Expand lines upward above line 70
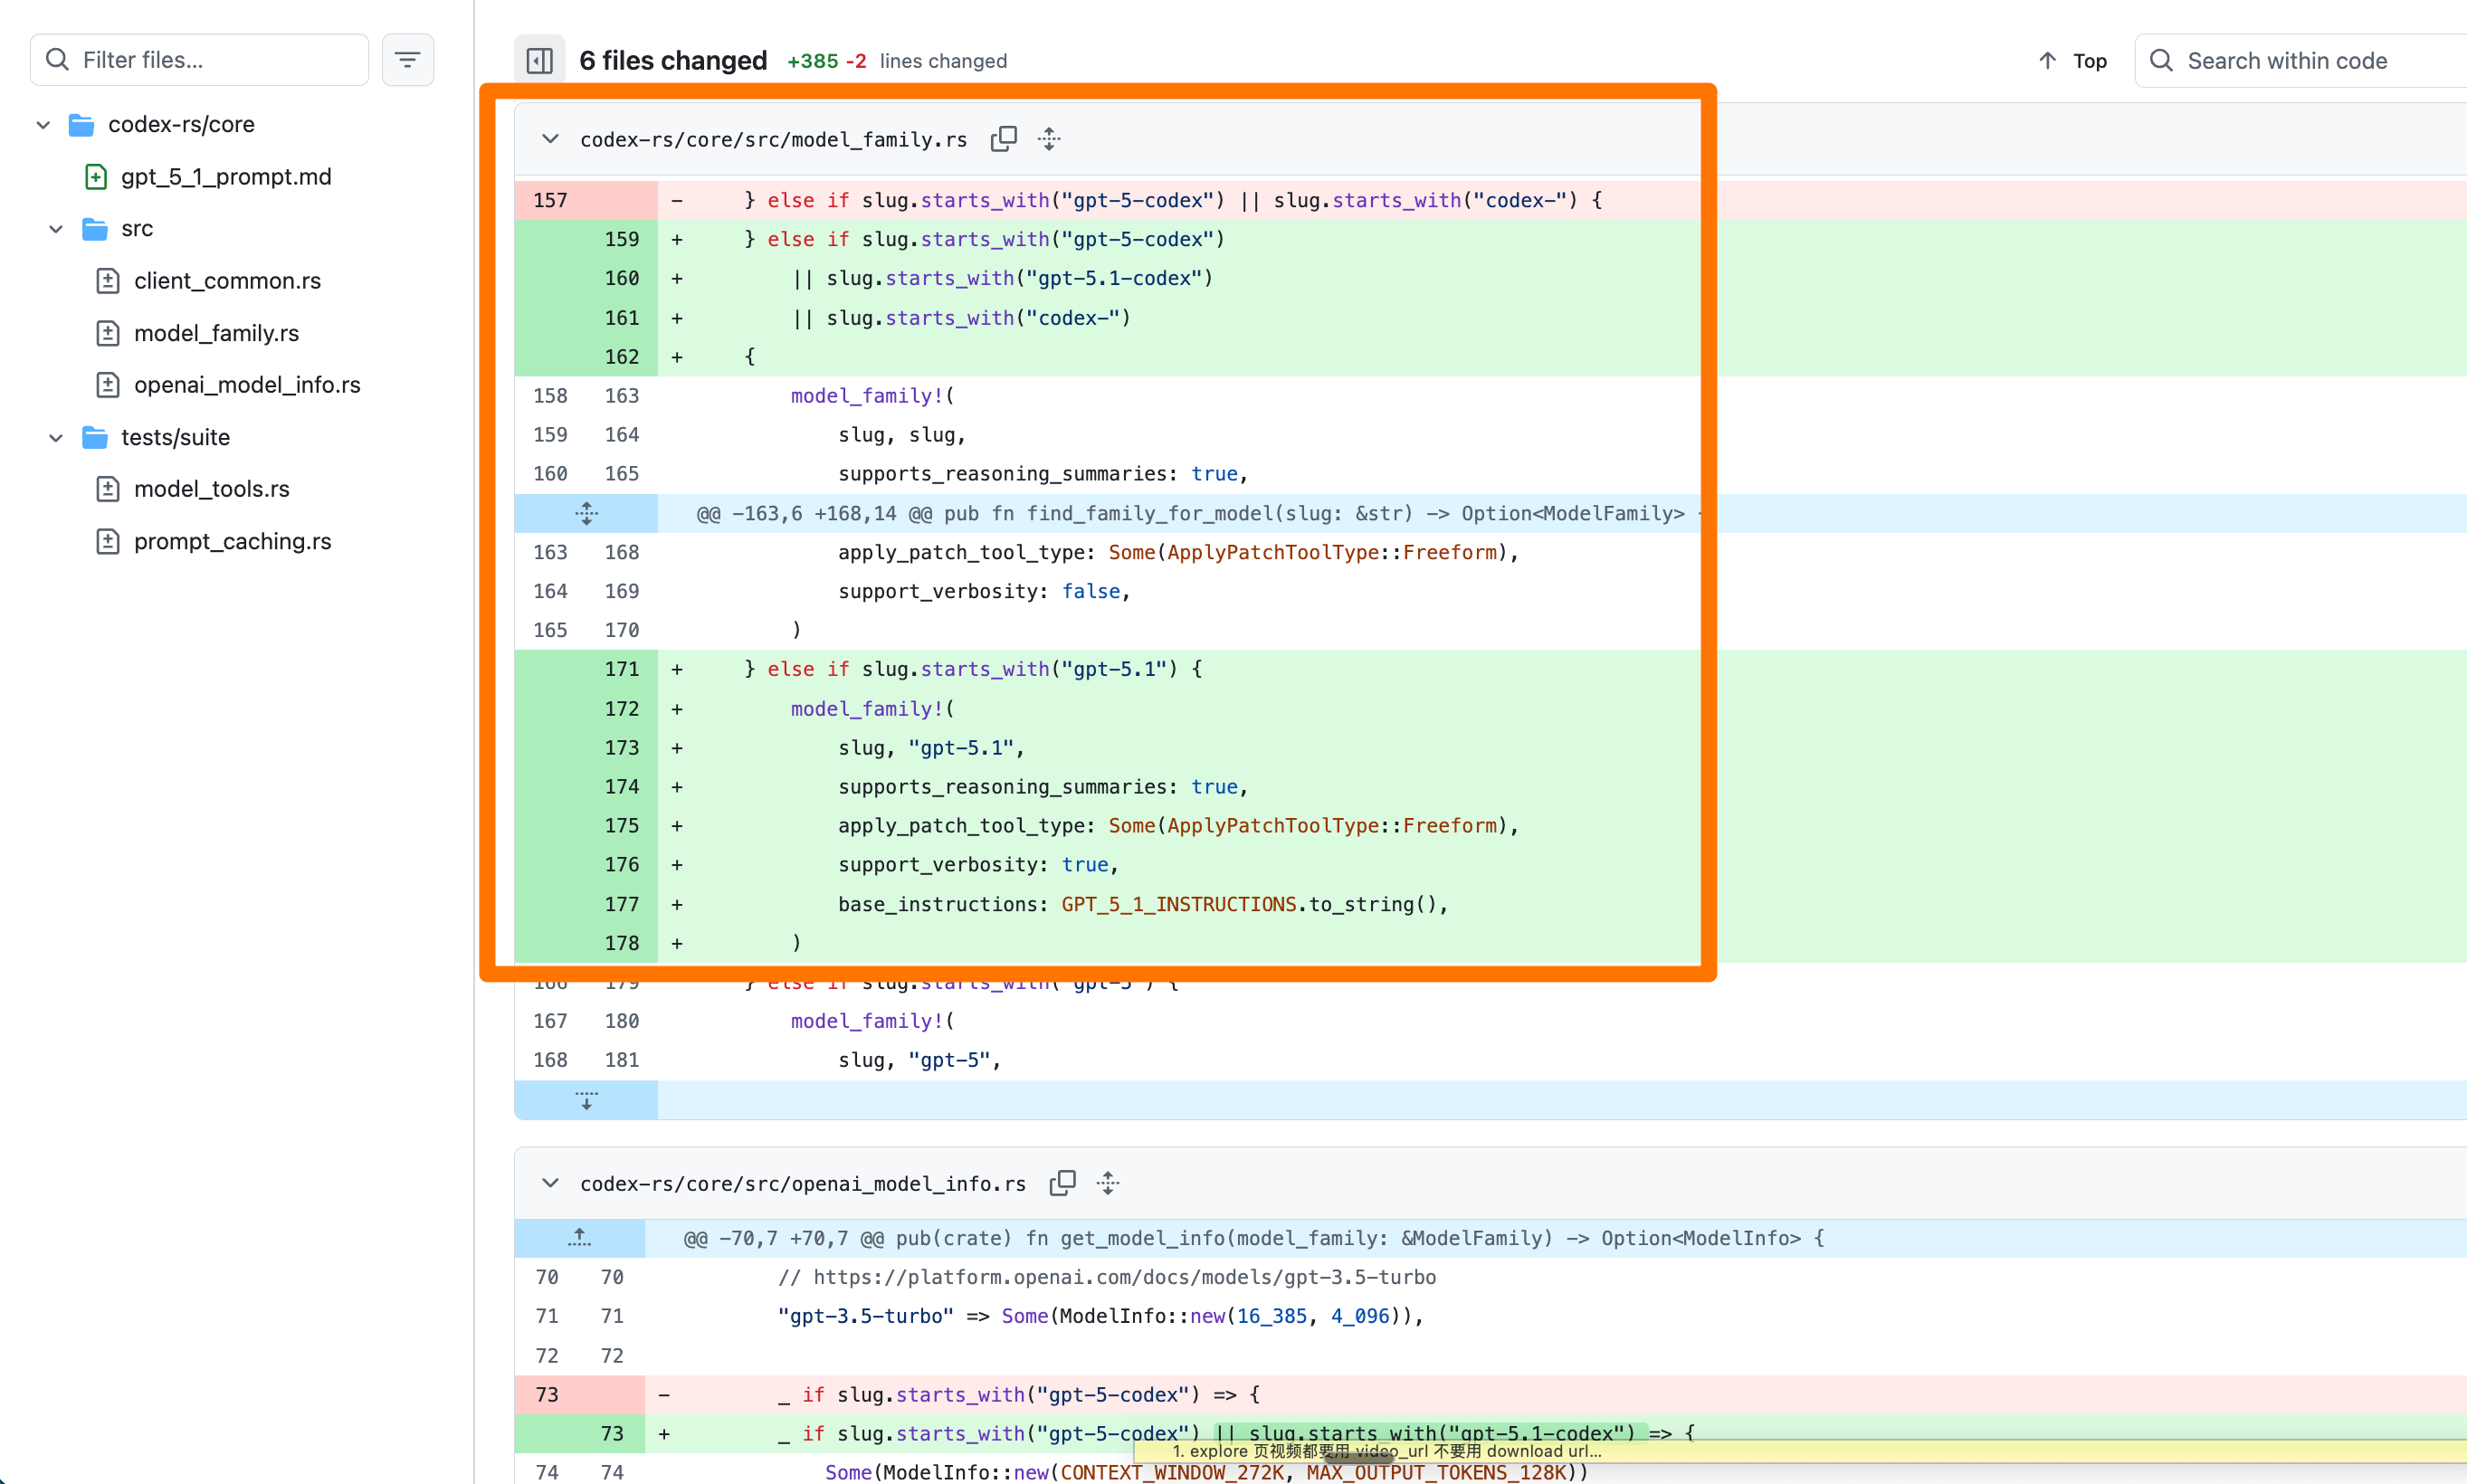The height and width of the screenshot is (1484, 2467). pyautogui.click(x=579, y=1238)
